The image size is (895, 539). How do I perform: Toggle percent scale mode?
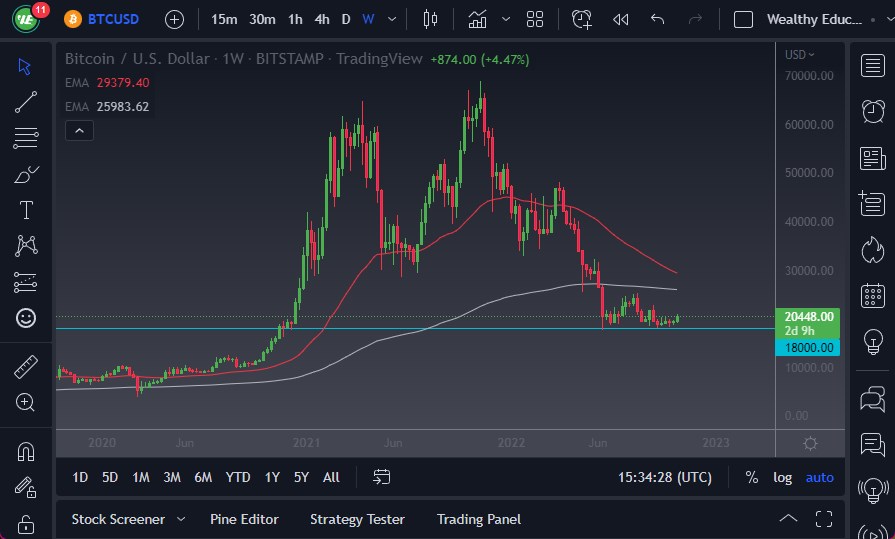click(751, 477)
